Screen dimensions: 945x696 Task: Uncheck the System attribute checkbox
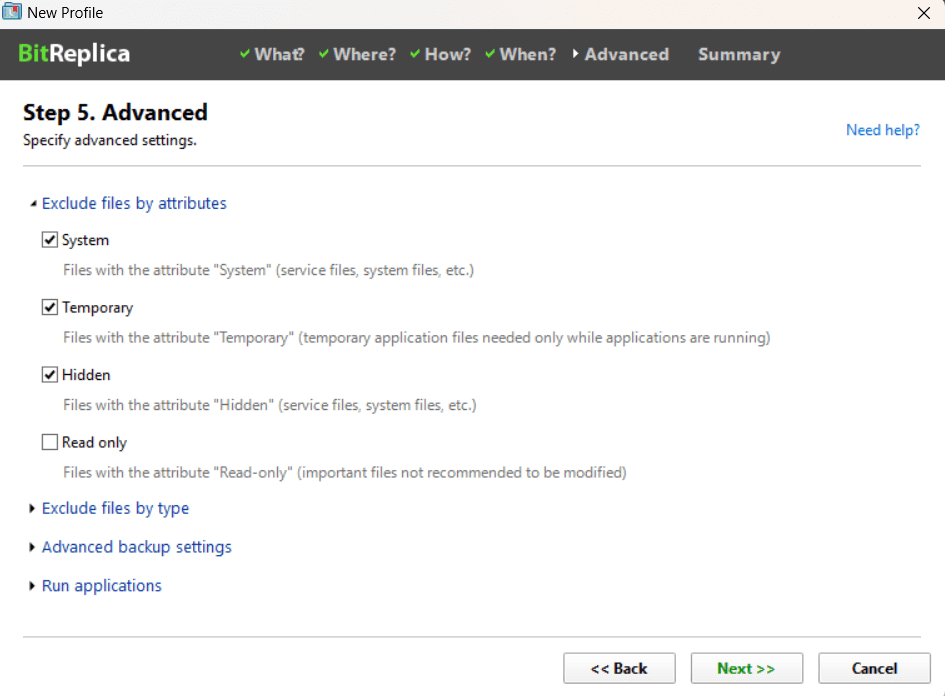tap(50, 240)
